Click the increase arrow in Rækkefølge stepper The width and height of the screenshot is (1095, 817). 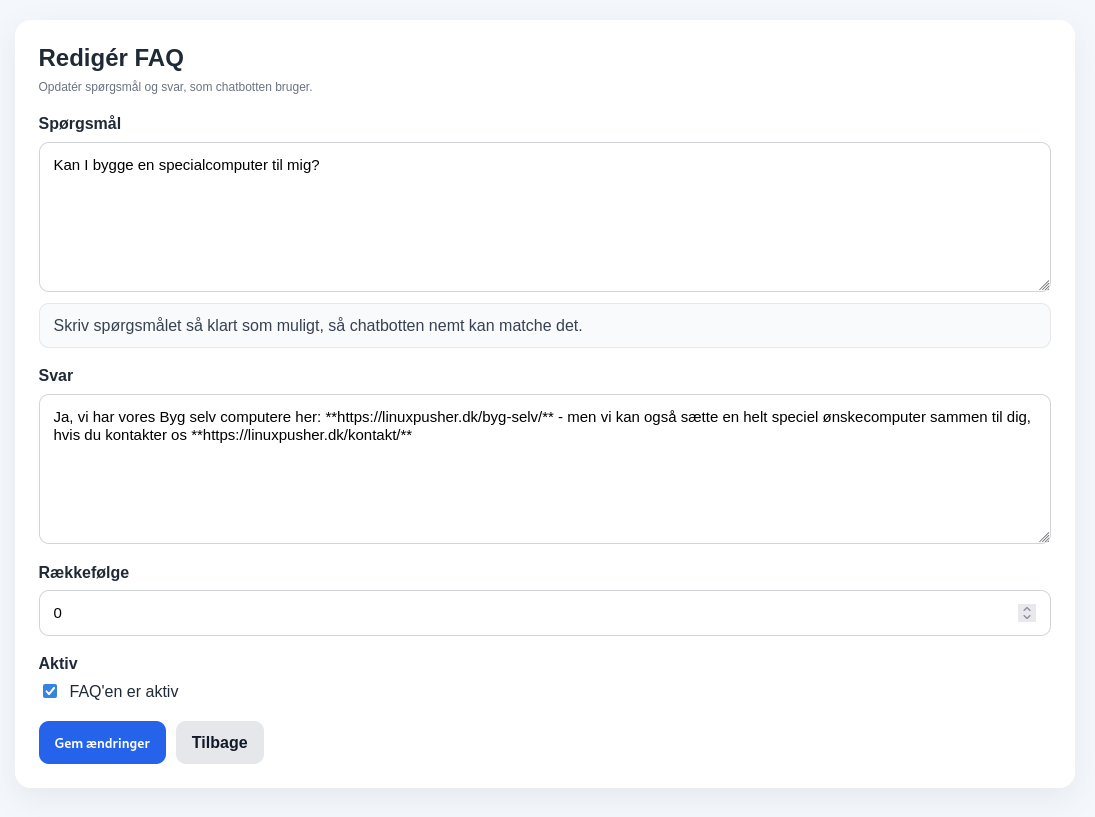tap(1026, 608)
